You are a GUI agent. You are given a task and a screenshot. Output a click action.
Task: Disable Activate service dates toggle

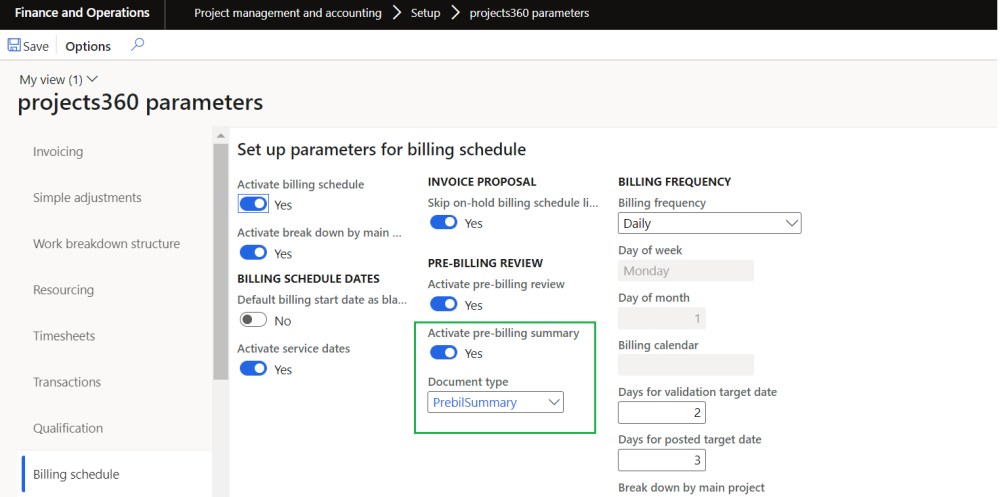click(253, 369)
